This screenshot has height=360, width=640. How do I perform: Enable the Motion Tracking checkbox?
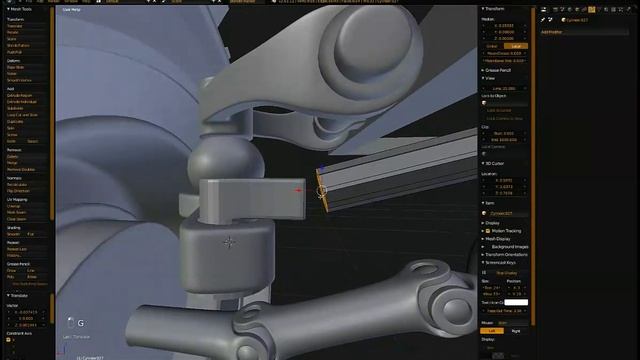[x=487, y=231]
